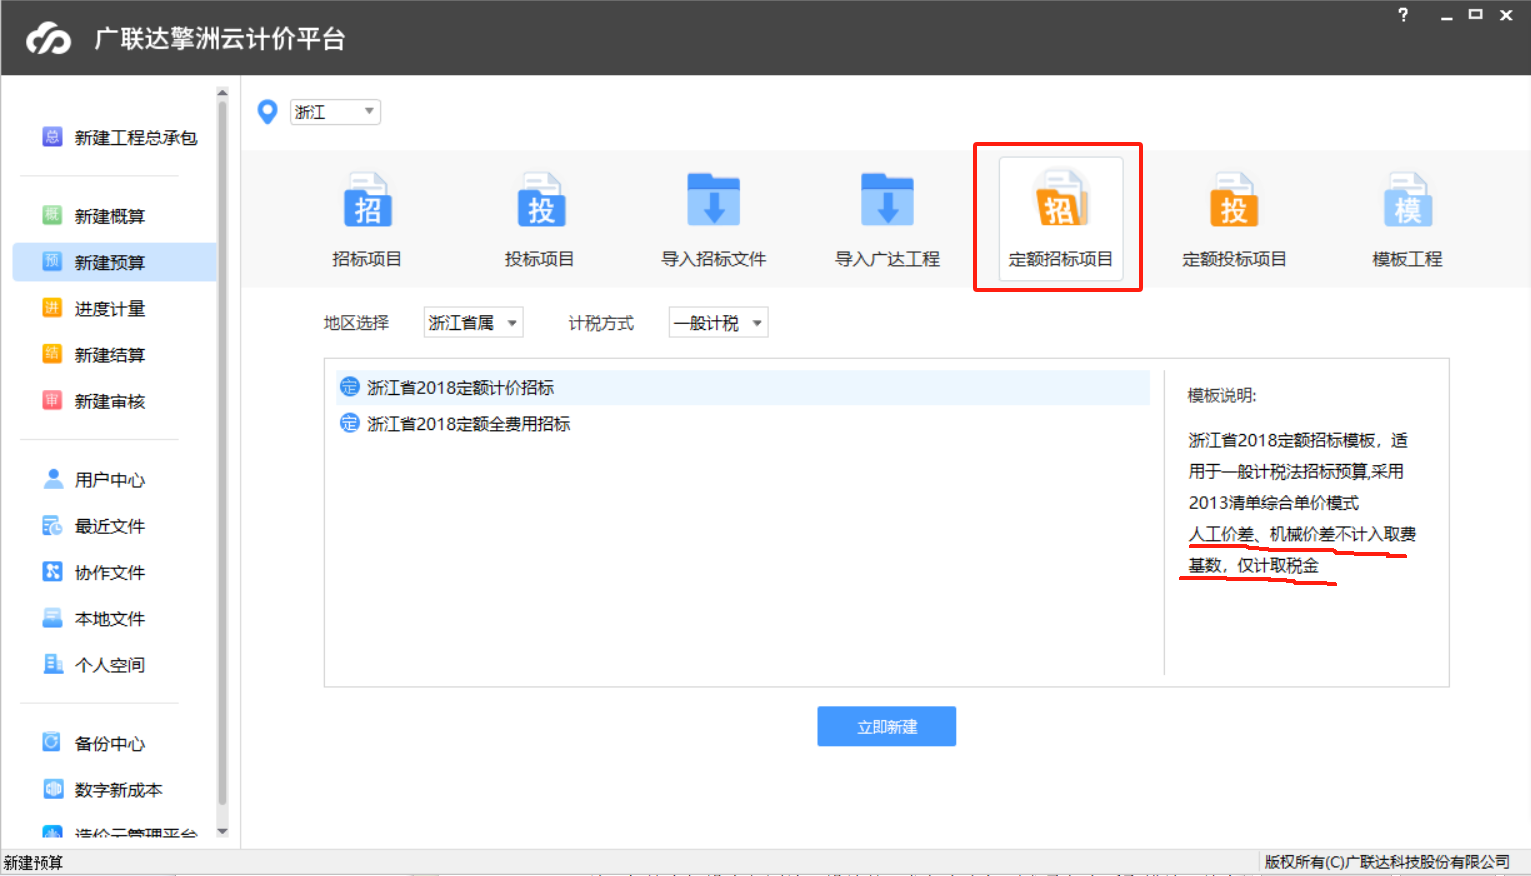
Task: Choose the 定额投标项目 icon
Action: click(1233, 199)
